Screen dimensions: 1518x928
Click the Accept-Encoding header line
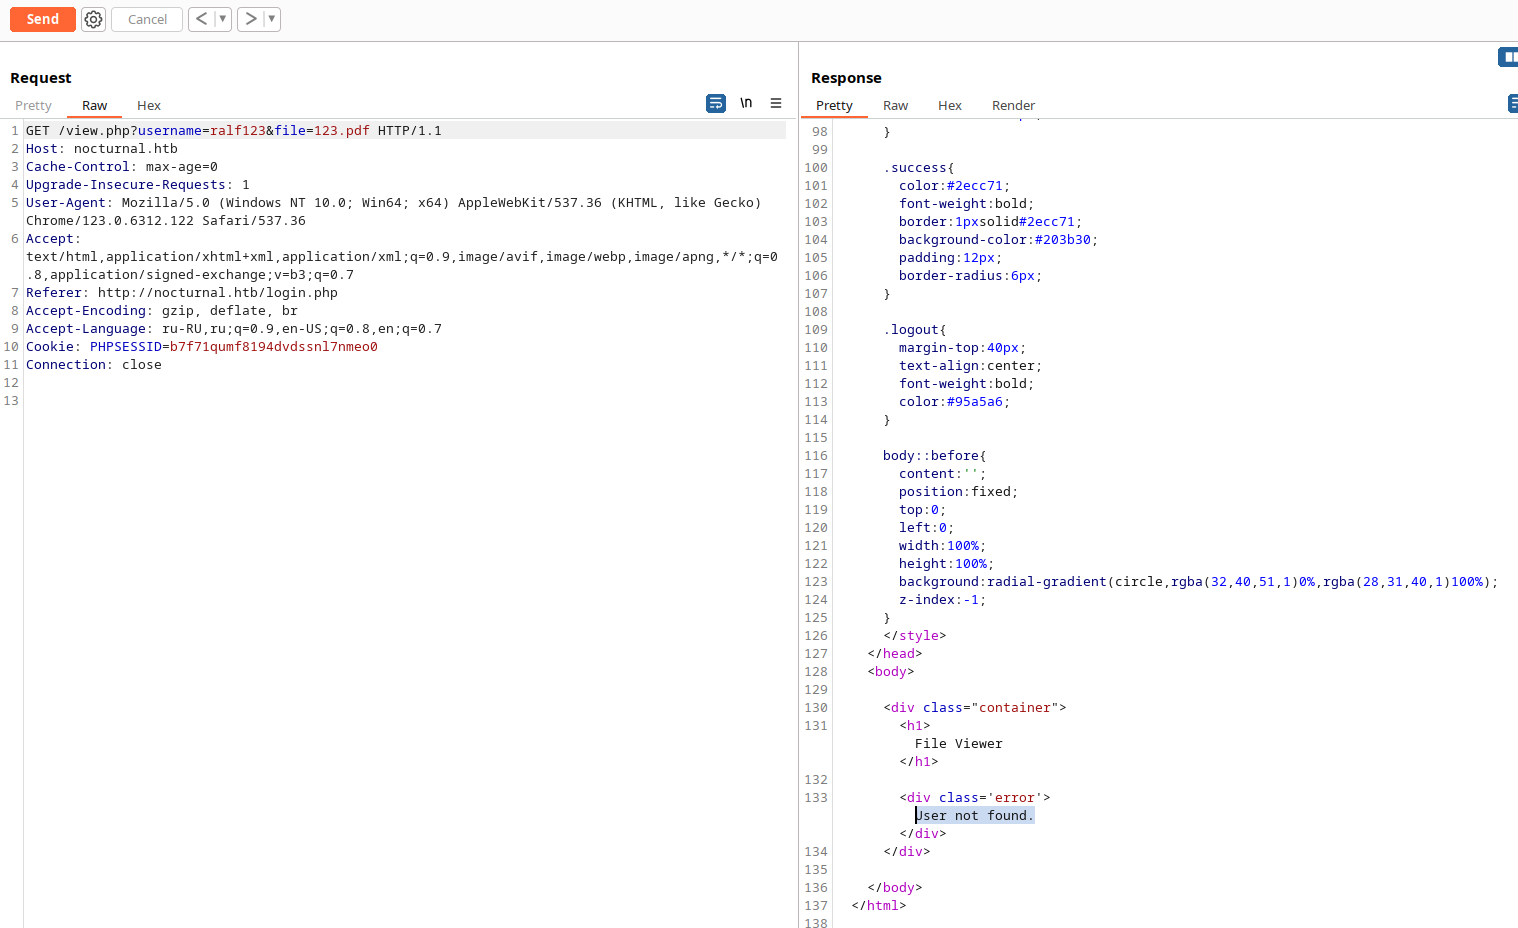[162, 311]
